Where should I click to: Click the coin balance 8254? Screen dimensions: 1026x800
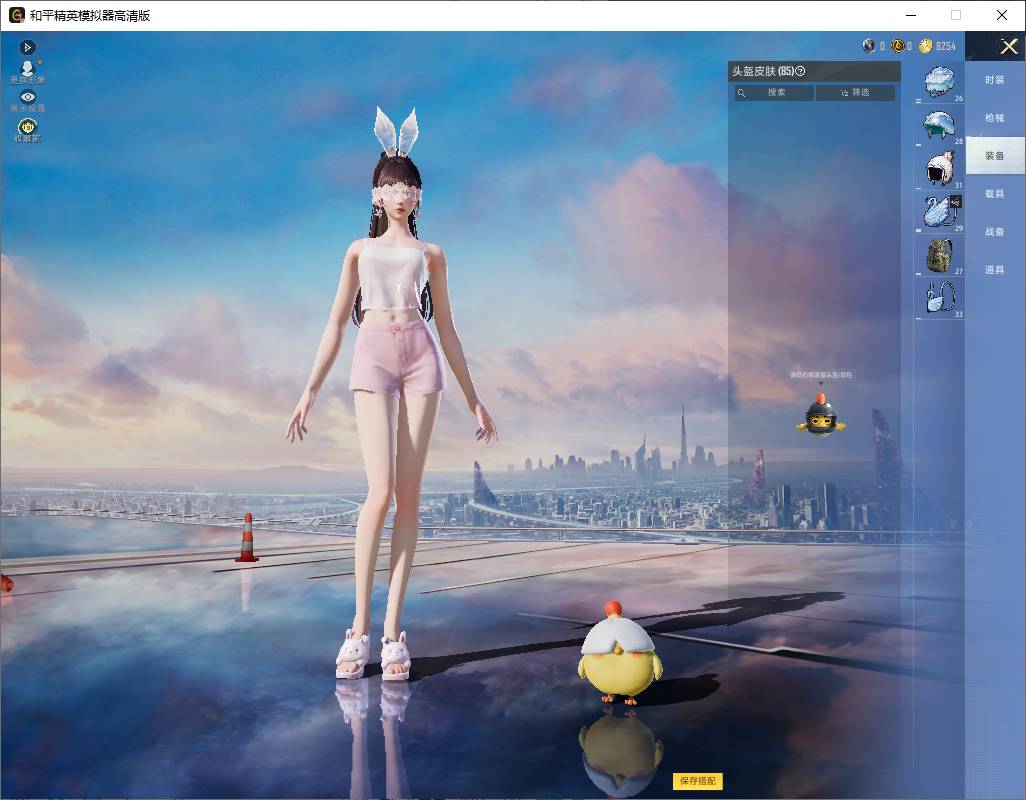tap(946, 46)
